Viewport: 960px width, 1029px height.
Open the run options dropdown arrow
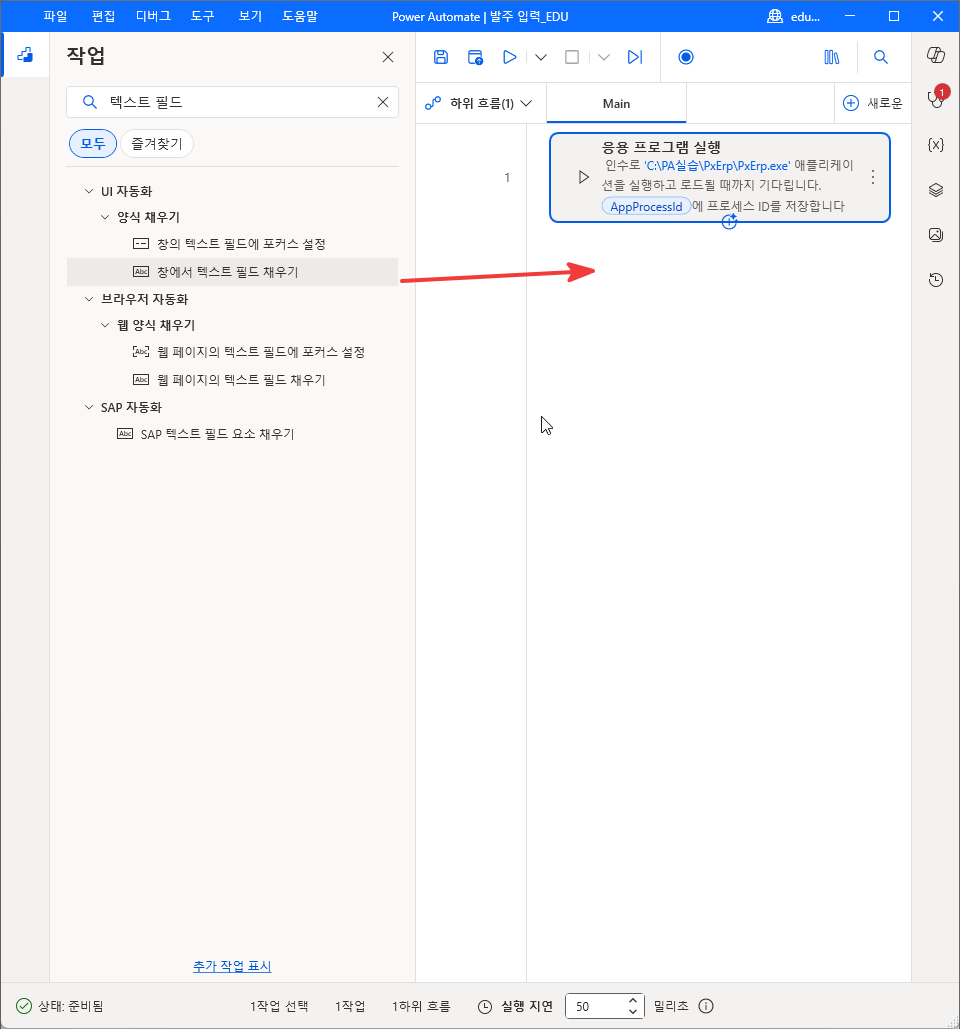pos(541,57)
